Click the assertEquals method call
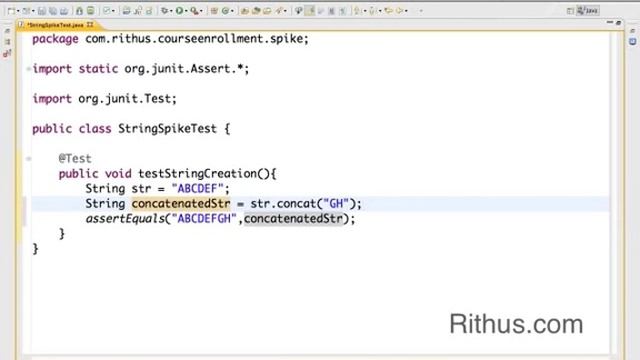 point(124,219)
